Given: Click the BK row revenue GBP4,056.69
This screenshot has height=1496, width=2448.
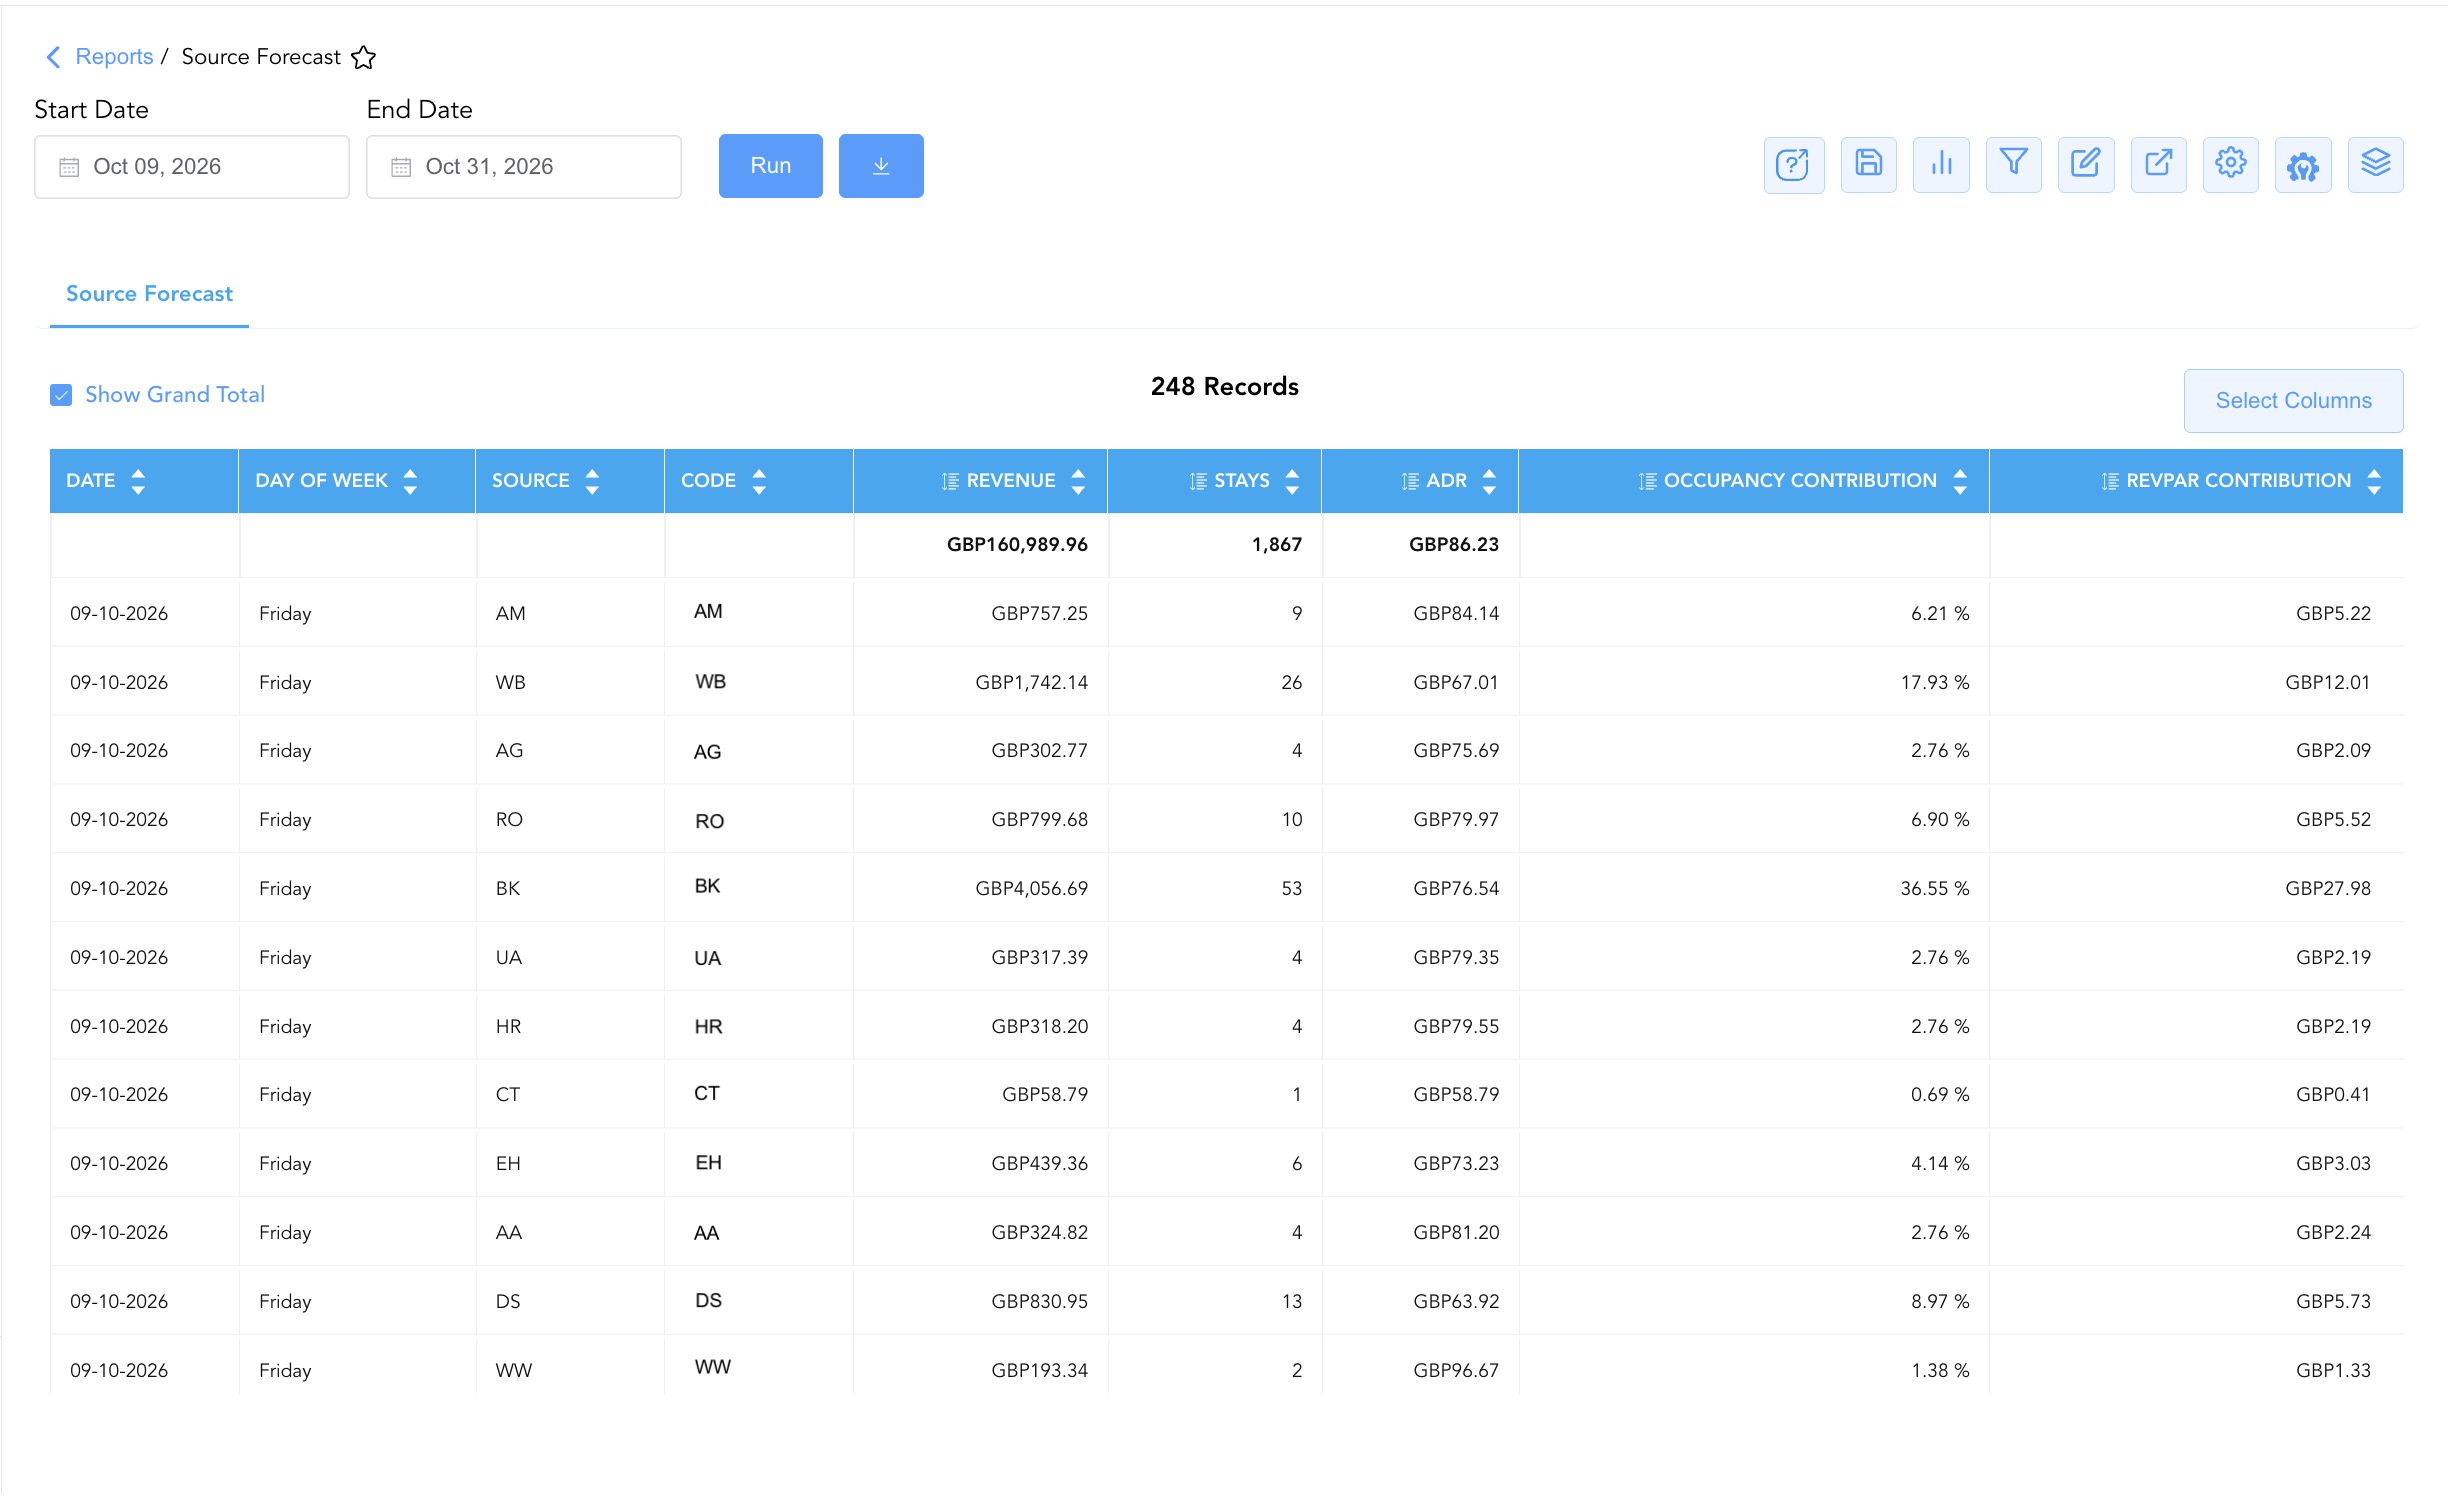Looking at the screenshot, I should coord(1031,888).
